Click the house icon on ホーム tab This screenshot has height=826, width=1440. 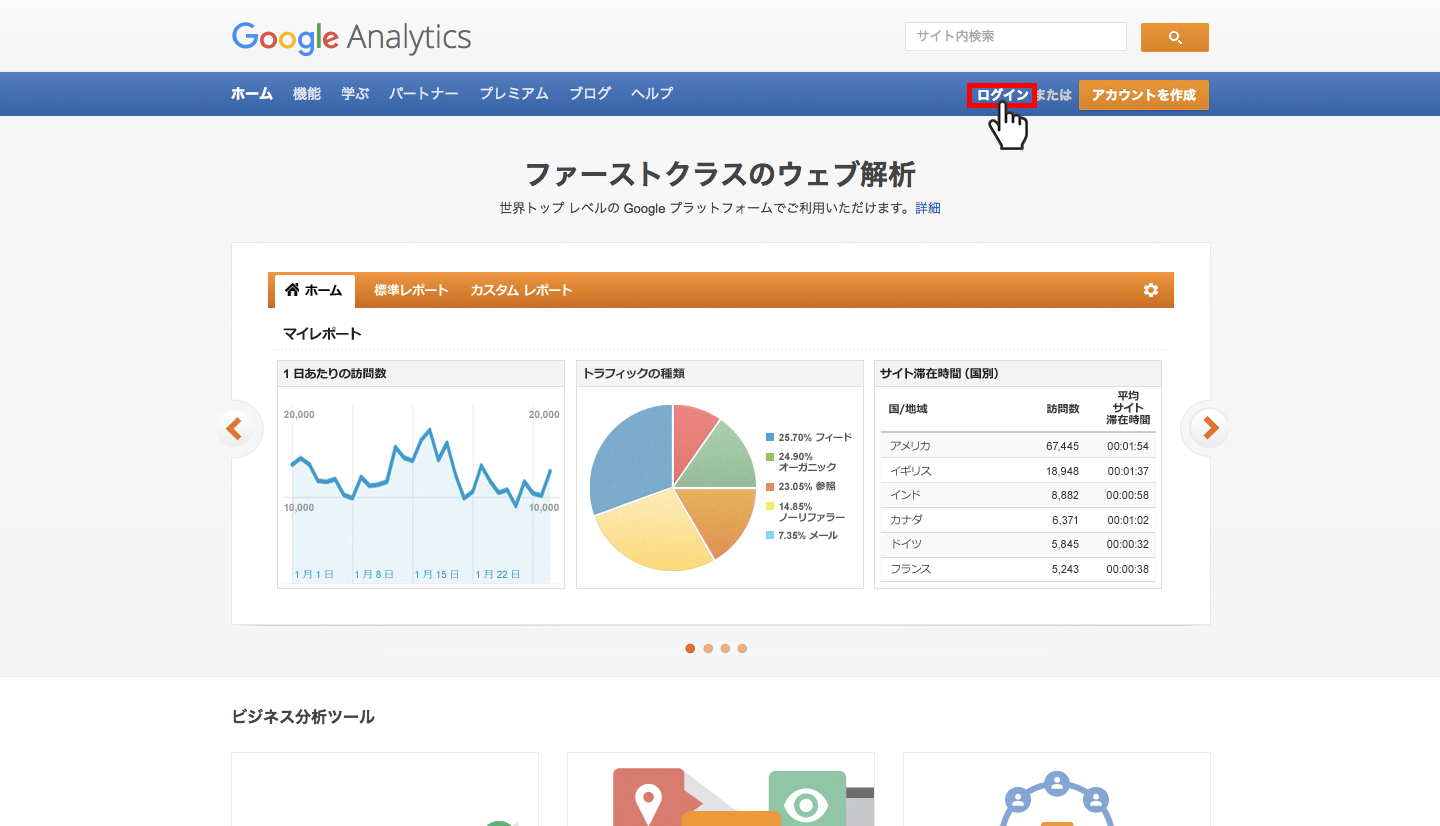[292, 290]
